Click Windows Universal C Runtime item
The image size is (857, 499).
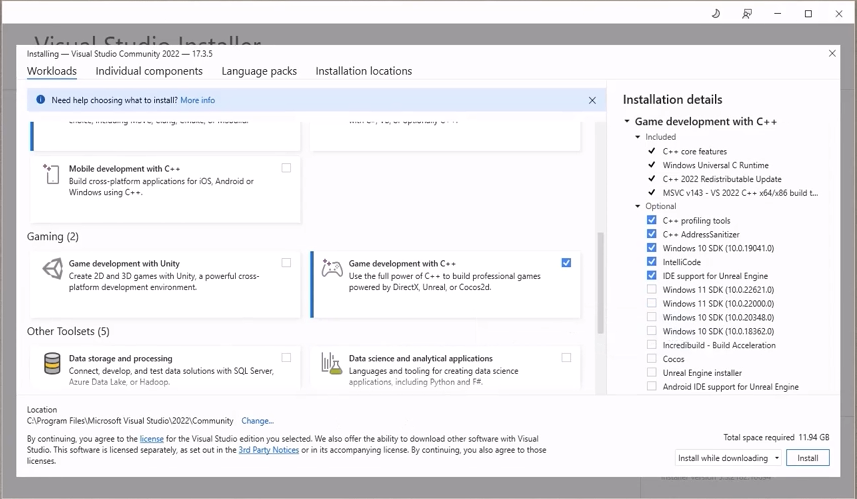pyautogui.click(x=715, y=165)
